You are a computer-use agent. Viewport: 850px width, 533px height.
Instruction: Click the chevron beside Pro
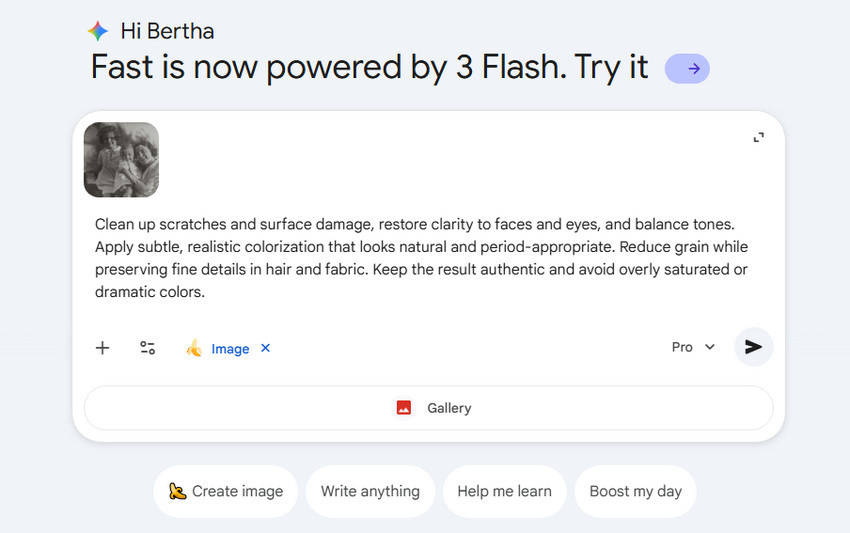pyautogui.click(x=710, y=347)
